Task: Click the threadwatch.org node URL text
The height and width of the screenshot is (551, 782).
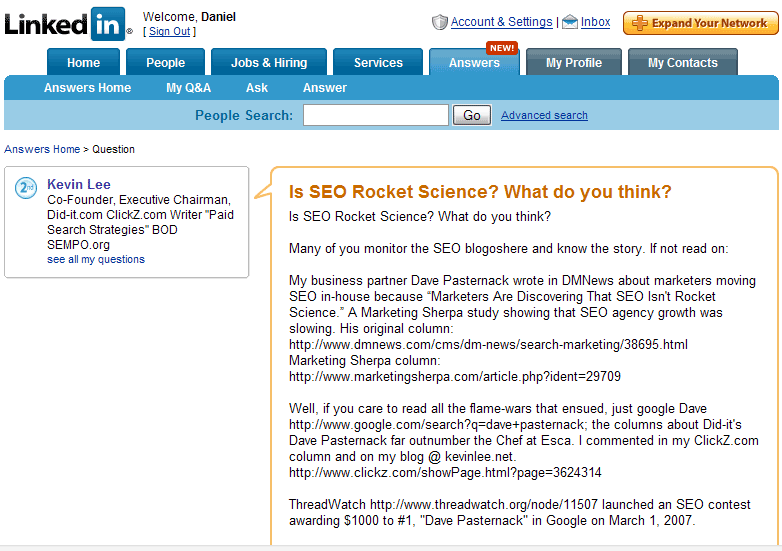Action: coord(484,504)
